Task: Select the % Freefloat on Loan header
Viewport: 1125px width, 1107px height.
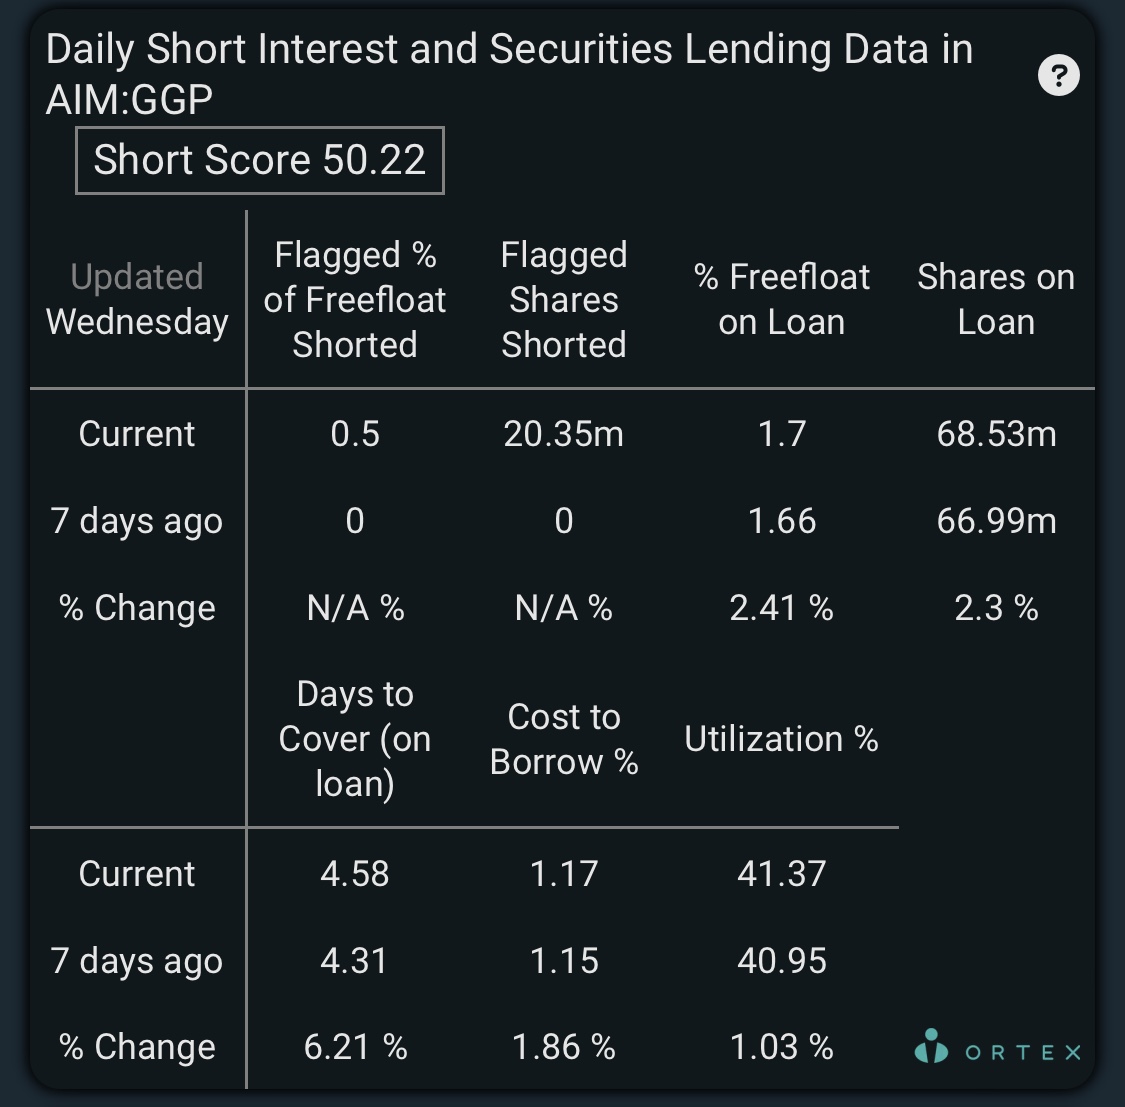Action: 781,299
